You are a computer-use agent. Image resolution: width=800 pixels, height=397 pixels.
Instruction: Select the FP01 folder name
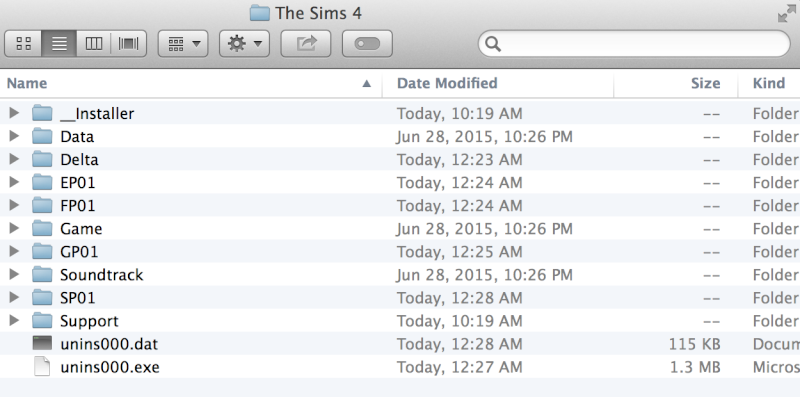coord(78,205)
